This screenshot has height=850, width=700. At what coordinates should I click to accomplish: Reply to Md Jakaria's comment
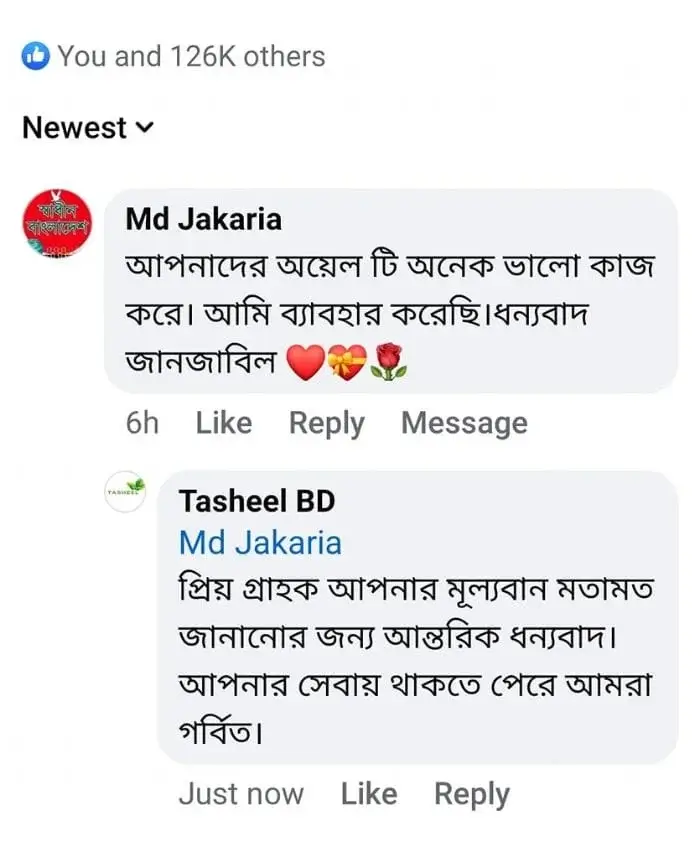tap(326, 423)
